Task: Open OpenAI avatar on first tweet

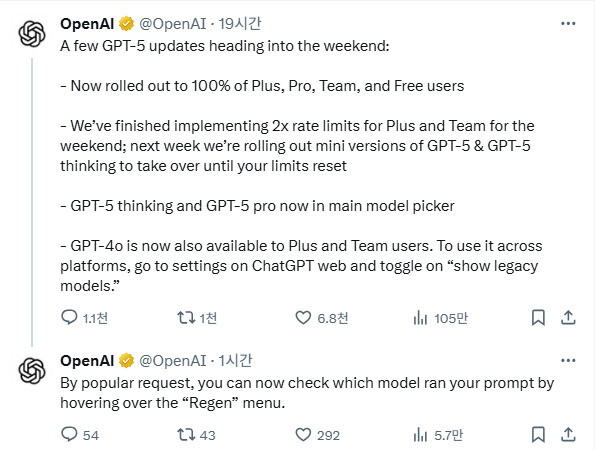Action: (x=32, y=33)
